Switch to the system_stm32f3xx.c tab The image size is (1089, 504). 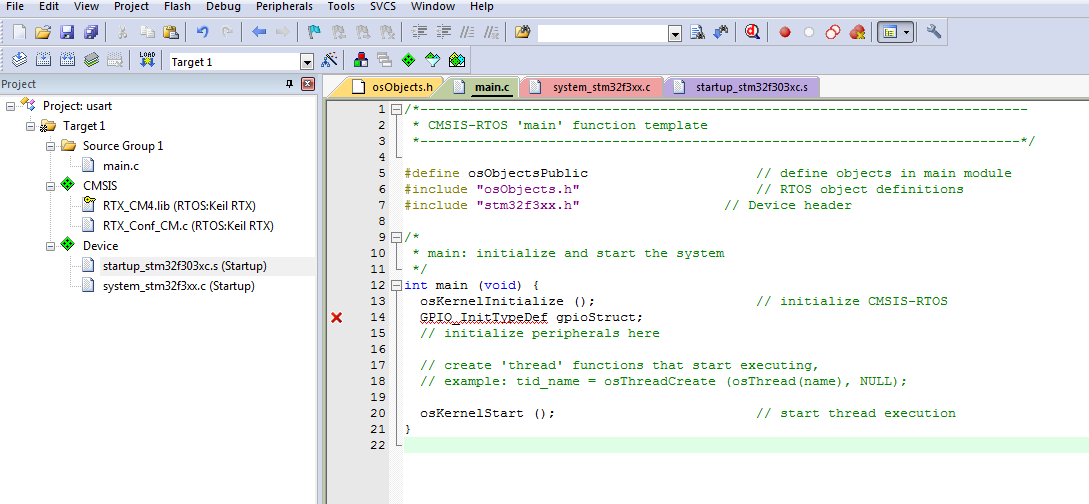pos(590,87)
